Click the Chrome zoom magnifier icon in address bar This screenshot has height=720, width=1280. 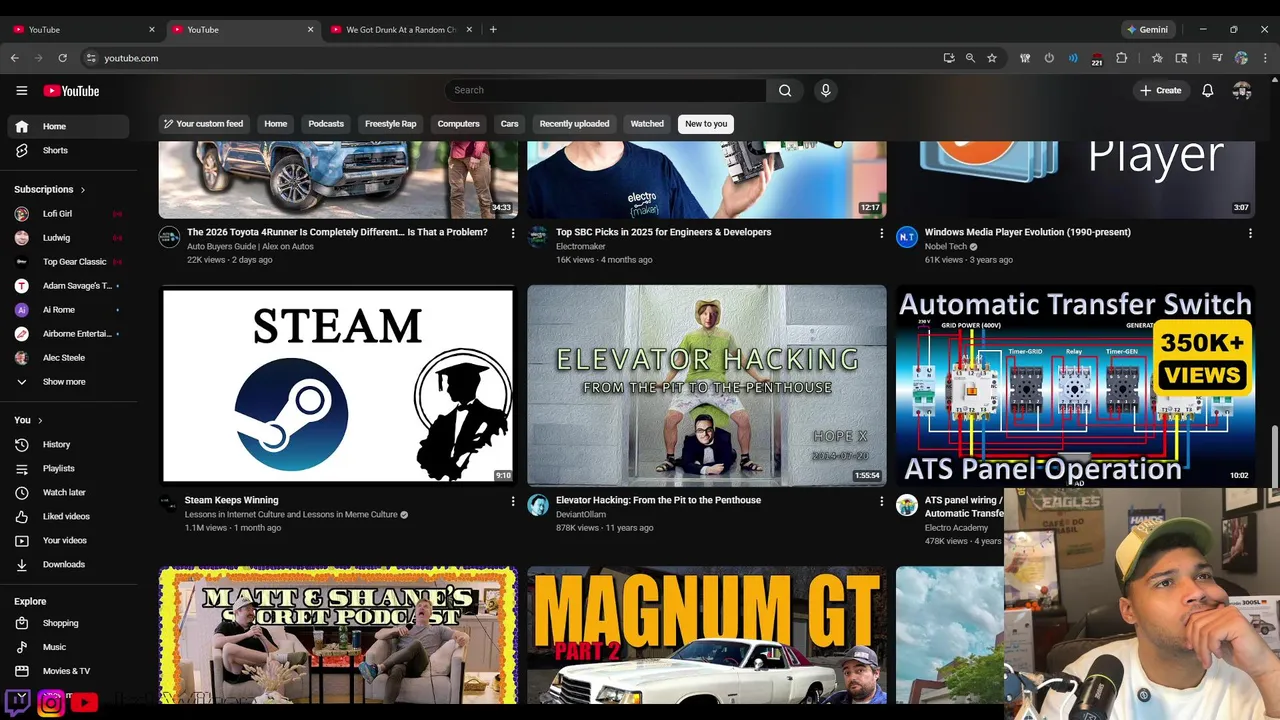point(970,58)
